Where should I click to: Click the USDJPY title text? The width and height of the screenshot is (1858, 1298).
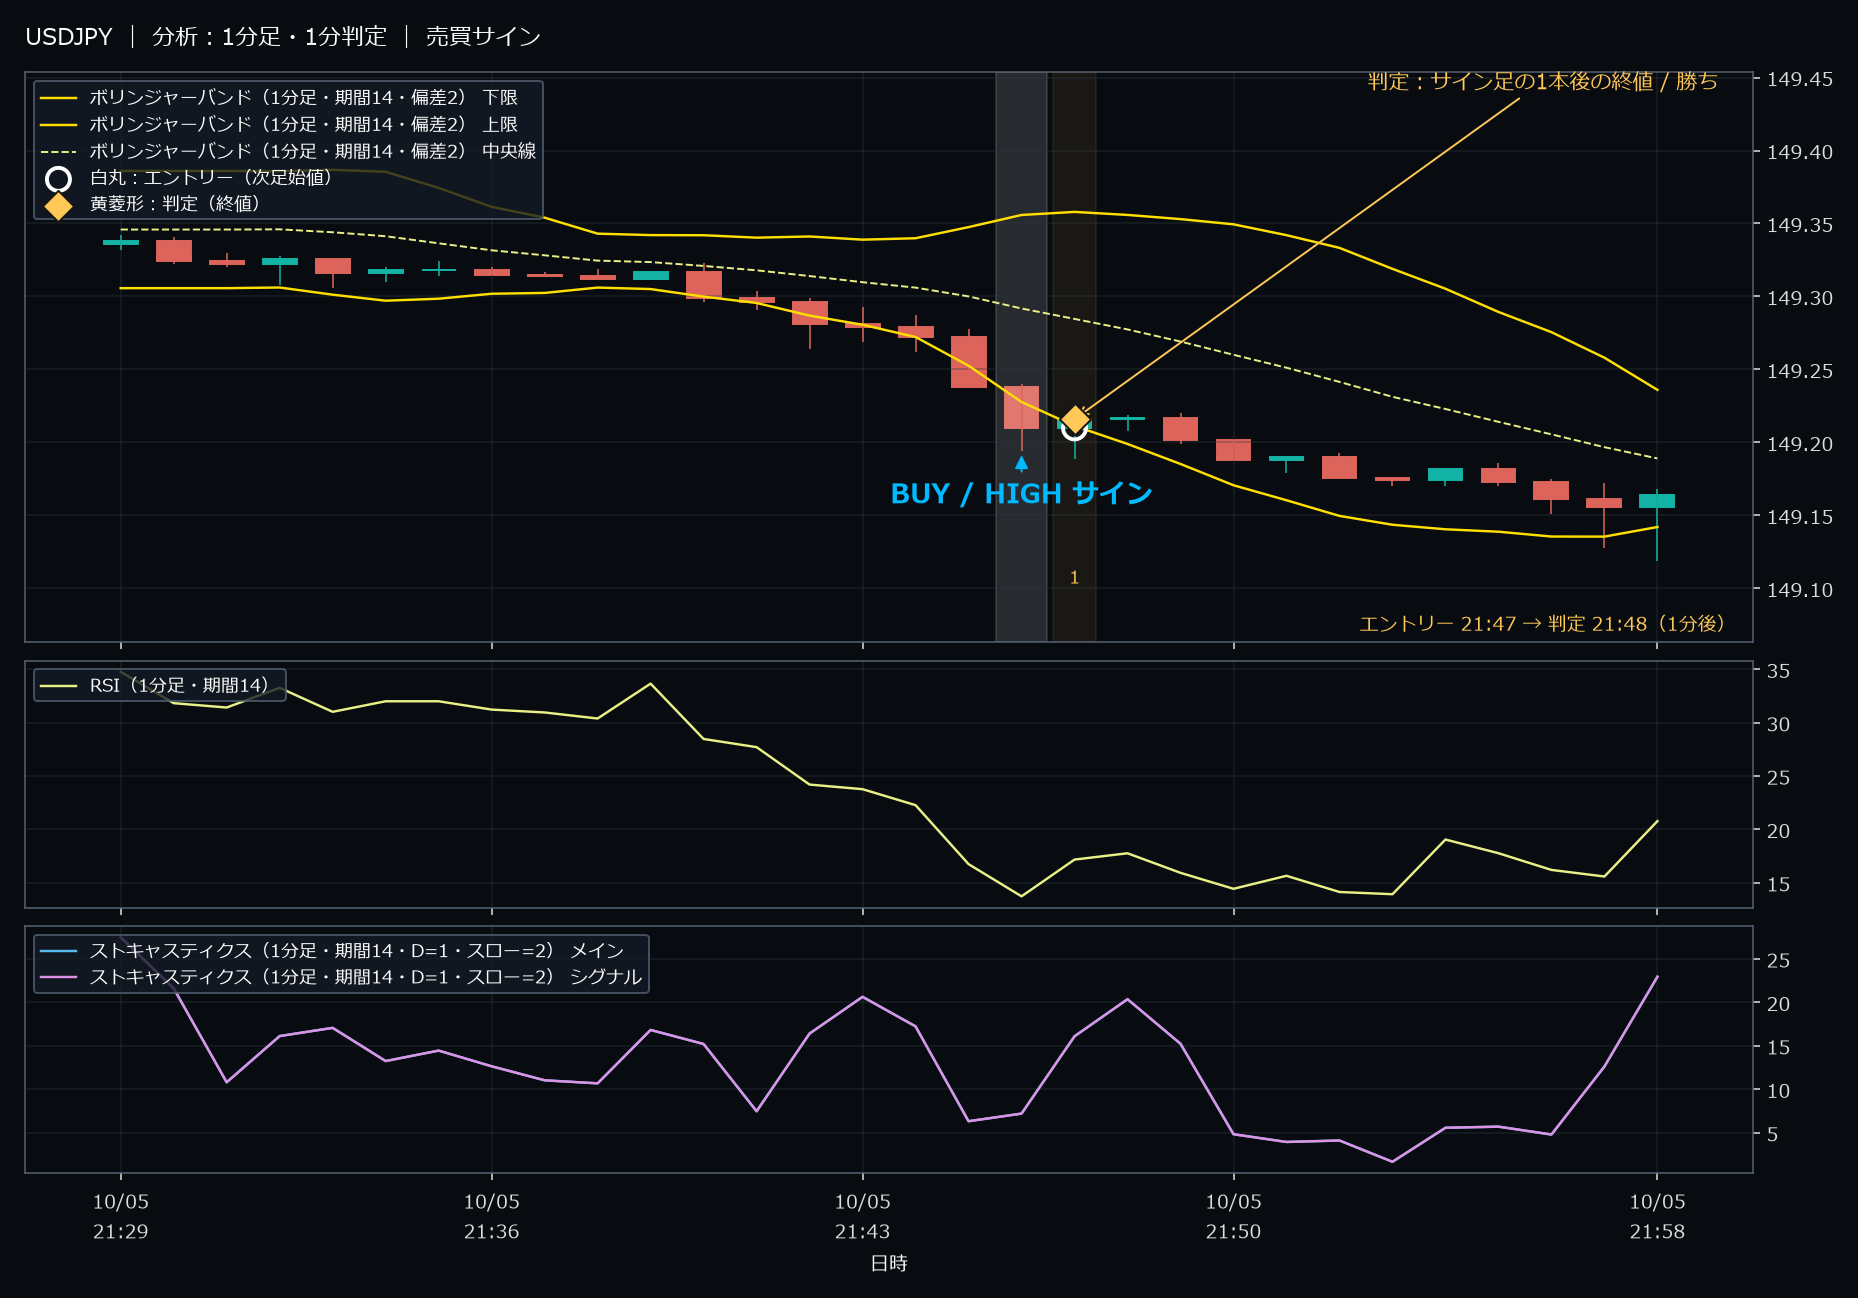69,37
